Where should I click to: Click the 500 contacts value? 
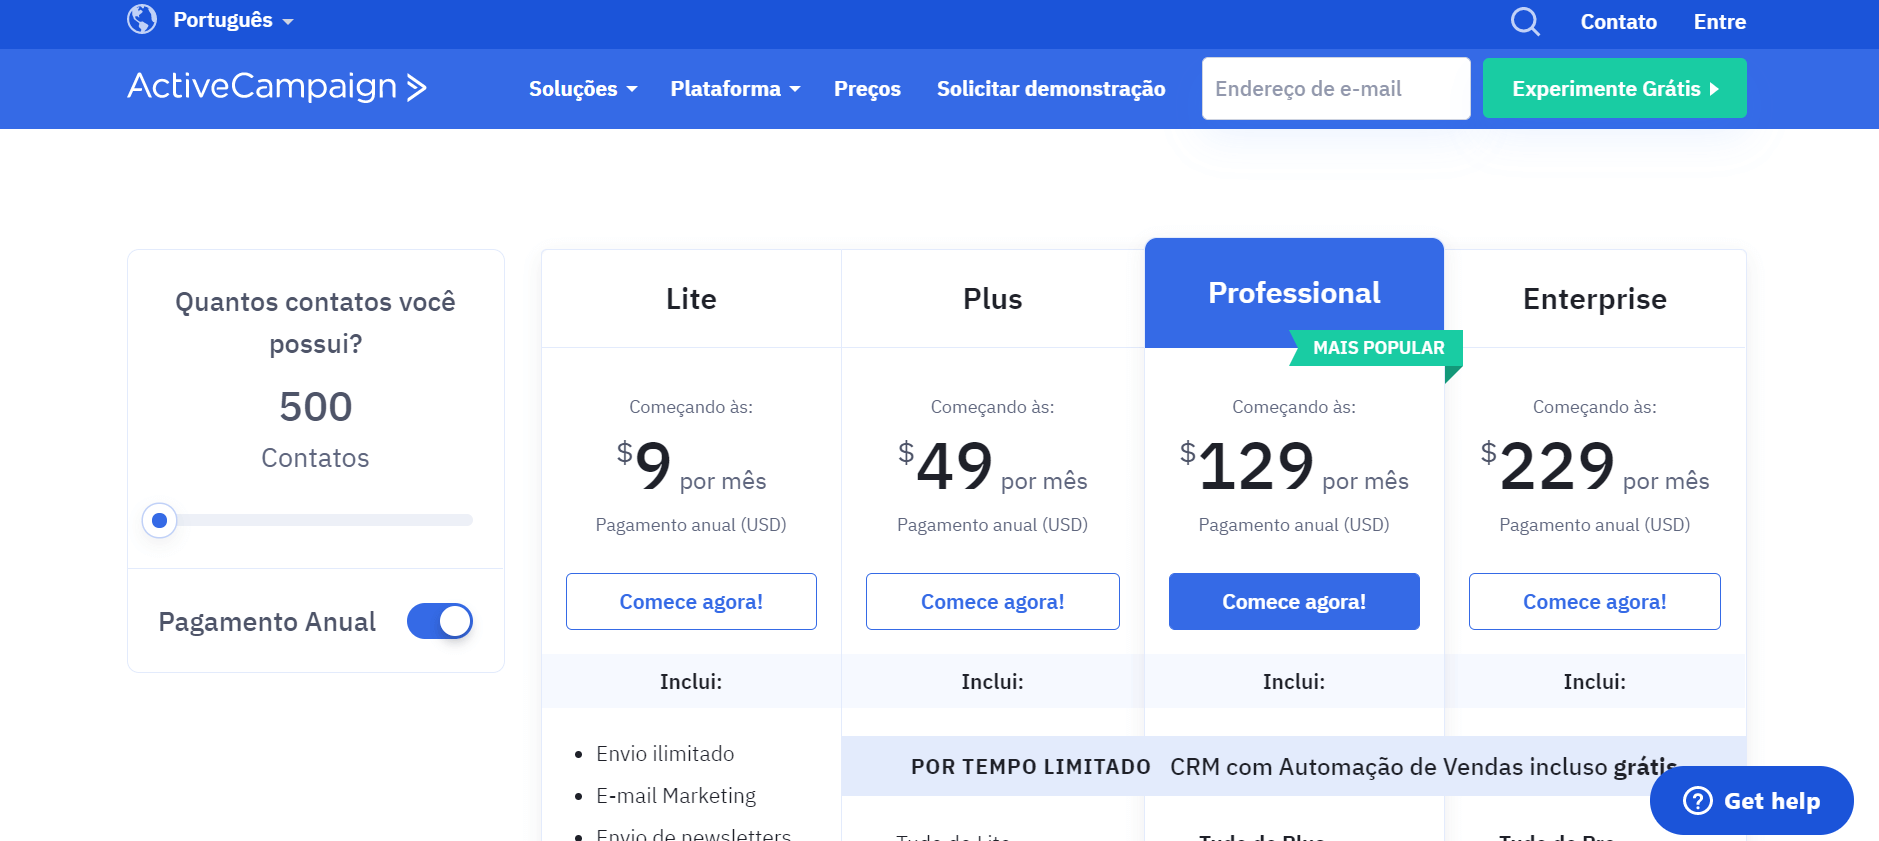coord(316,407)
